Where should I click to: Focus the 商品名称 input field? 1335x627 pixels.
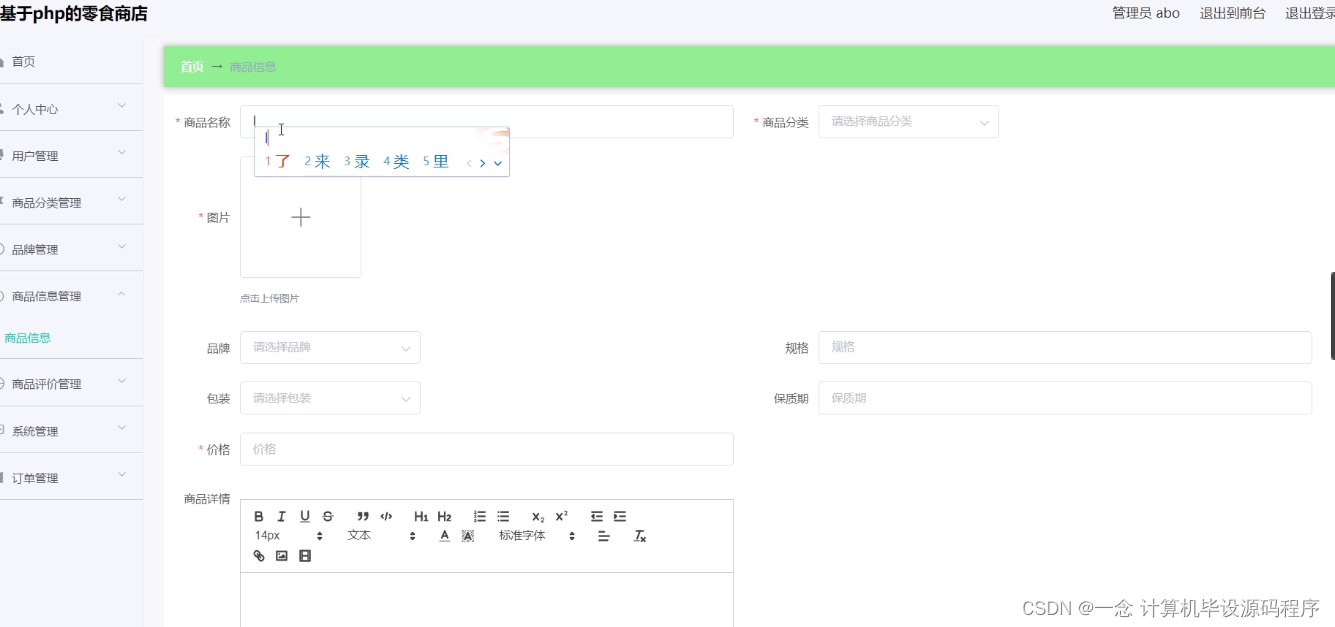[487, 122]
